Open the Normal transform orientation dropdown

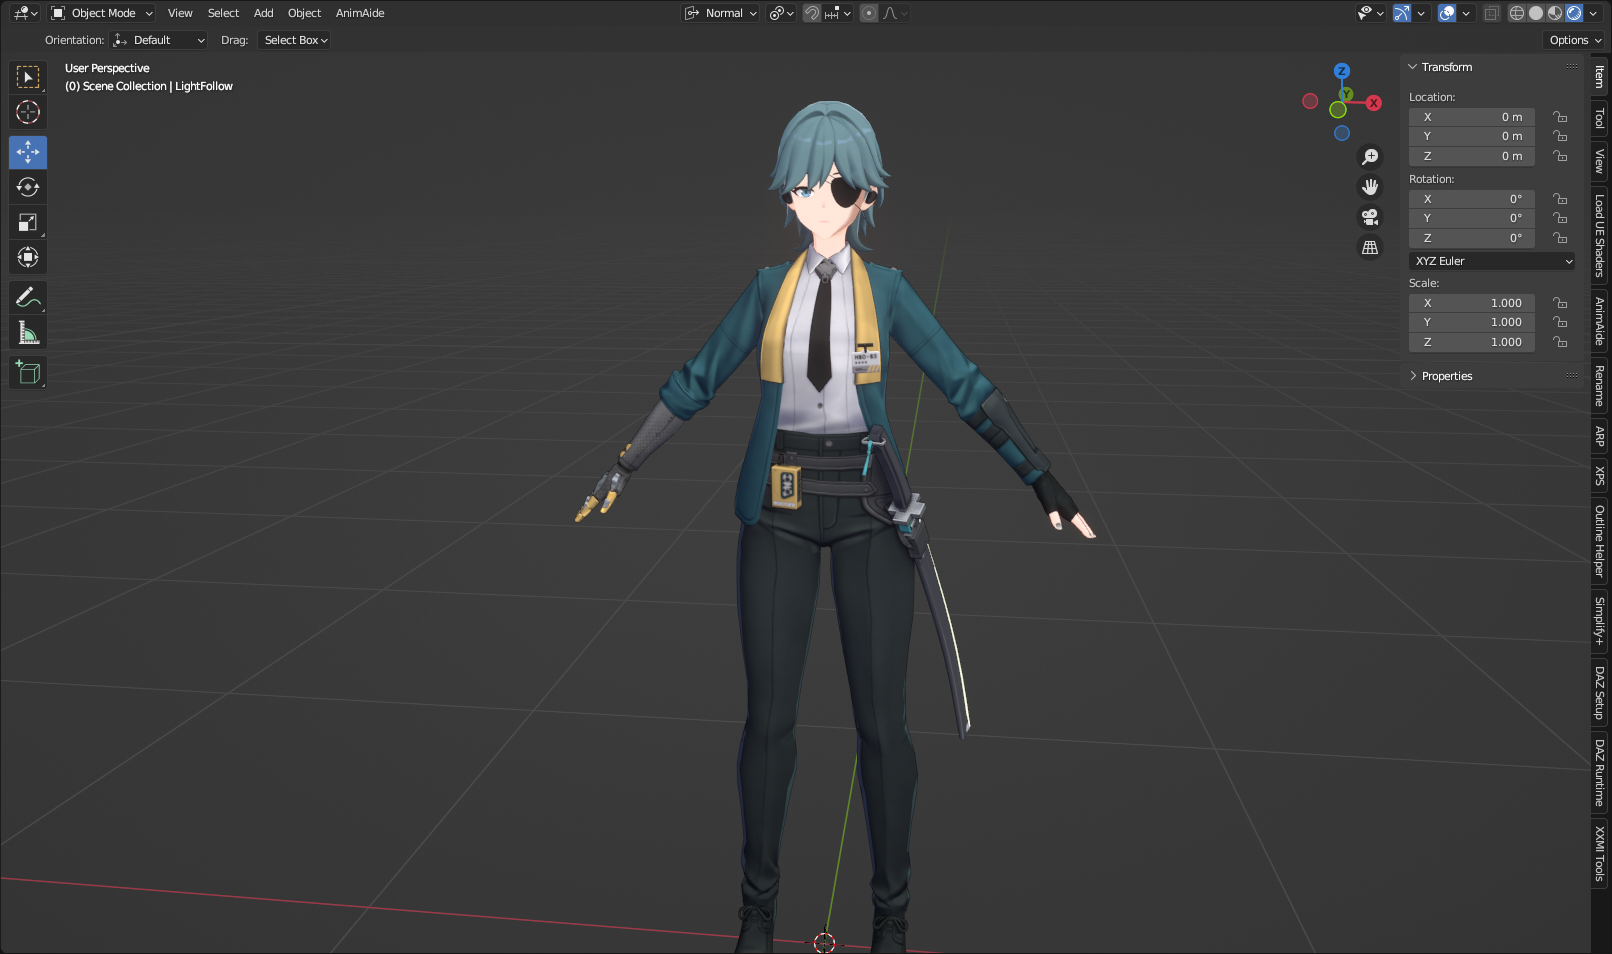[x=720, y=13]
